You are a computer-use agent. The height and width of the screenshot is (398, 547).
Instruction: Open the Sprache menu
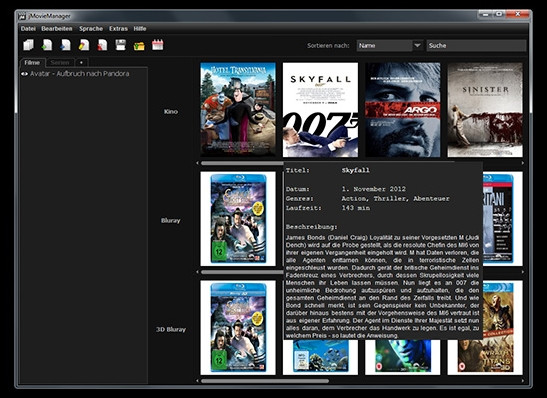coord(91,29)
